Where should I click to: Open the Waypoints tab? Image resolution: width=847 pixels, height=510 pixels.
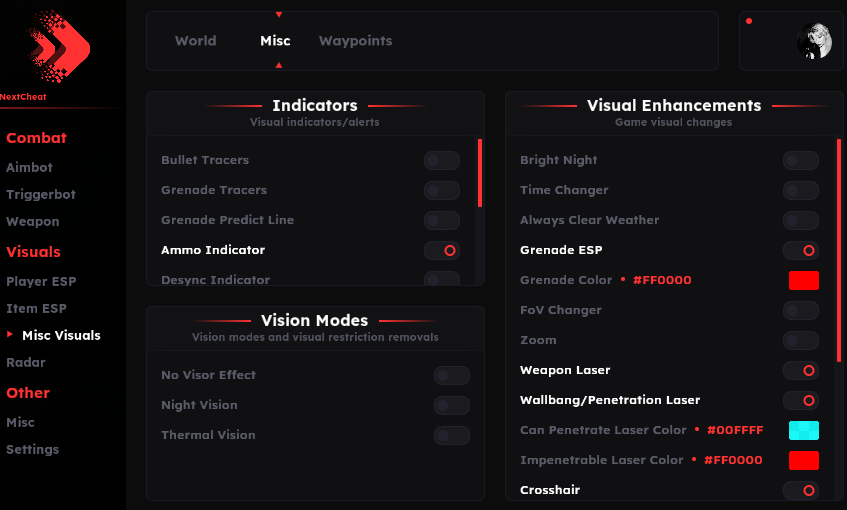point(355,41)
